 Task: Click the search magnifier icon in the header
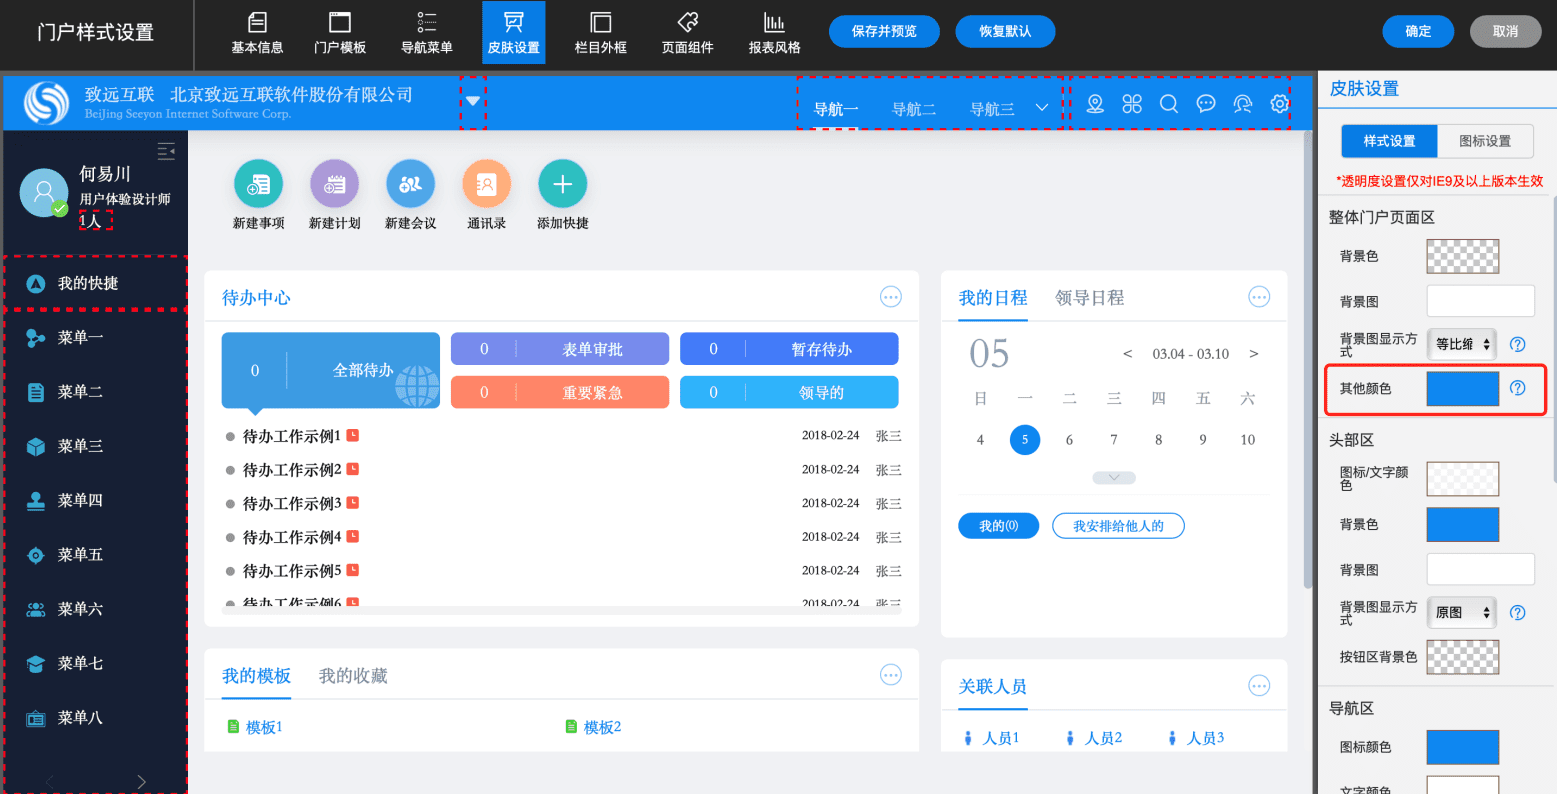[x=1169, y=104]
